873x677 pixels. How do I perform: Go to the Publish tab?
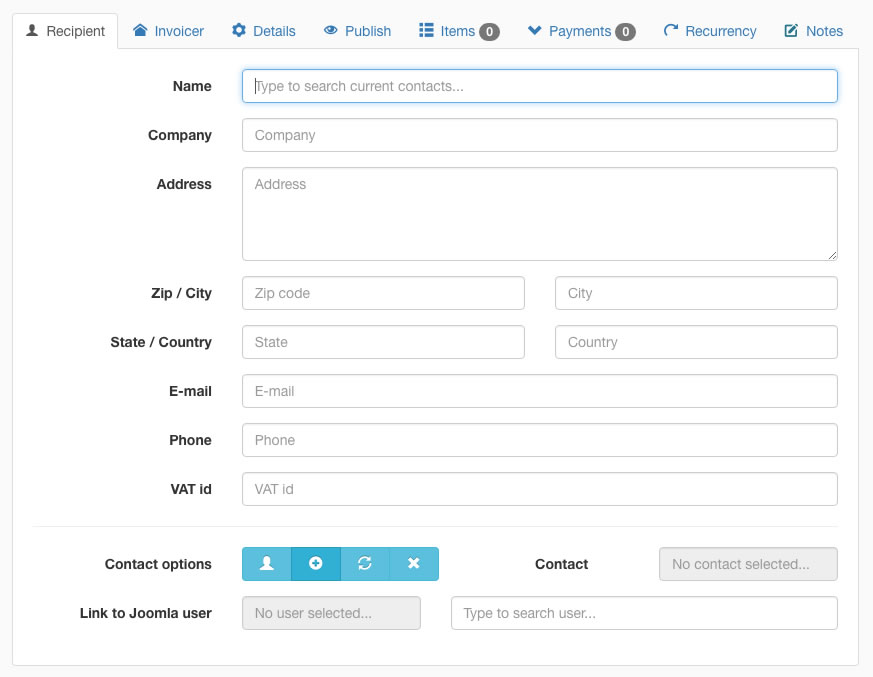pos(357,31)
